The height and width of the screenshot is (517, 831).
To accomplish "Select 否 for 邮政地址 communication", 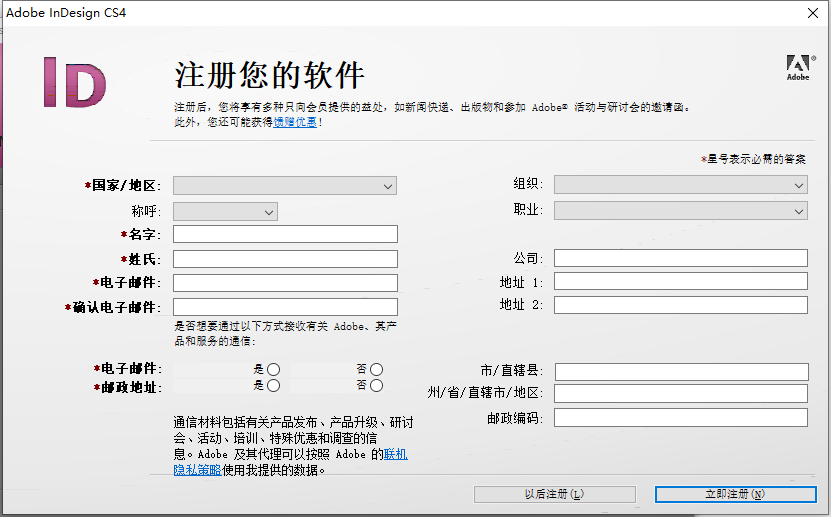I will [376, 386].
